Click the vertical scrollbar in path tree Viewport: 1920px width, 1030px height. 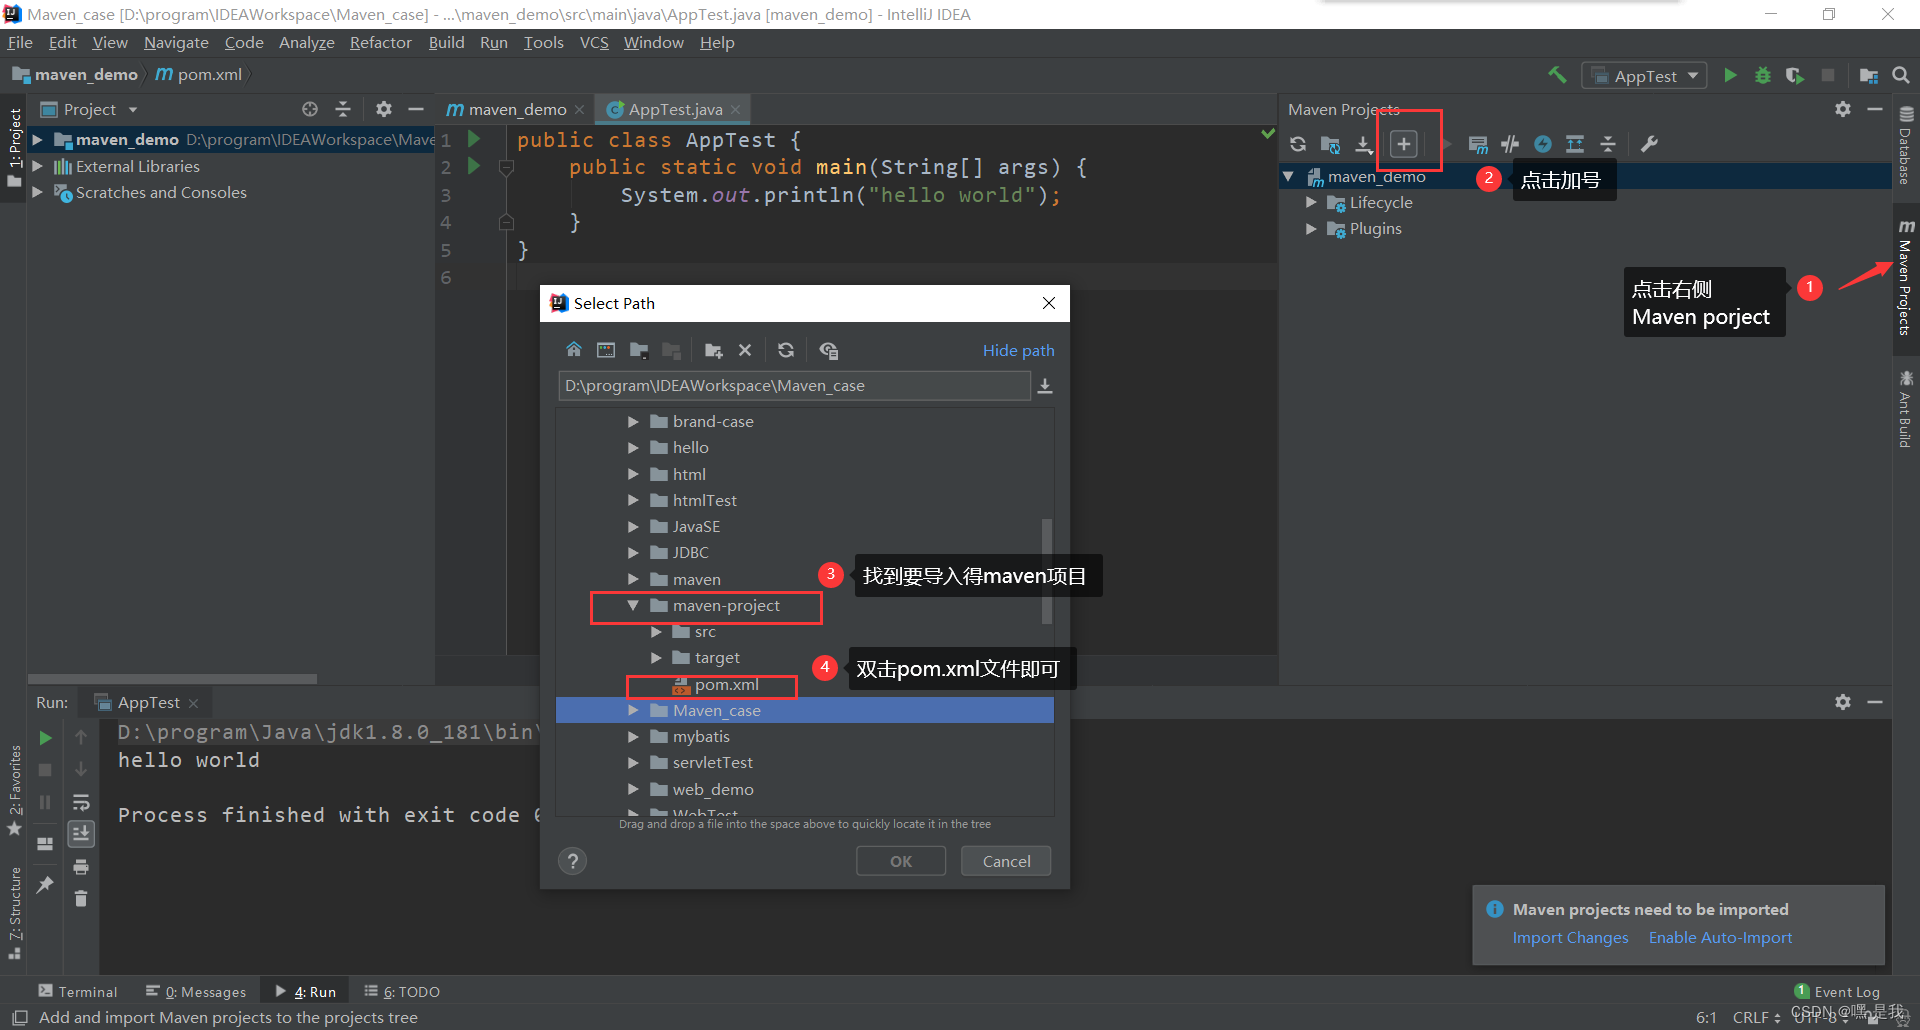coord(1047,570)
